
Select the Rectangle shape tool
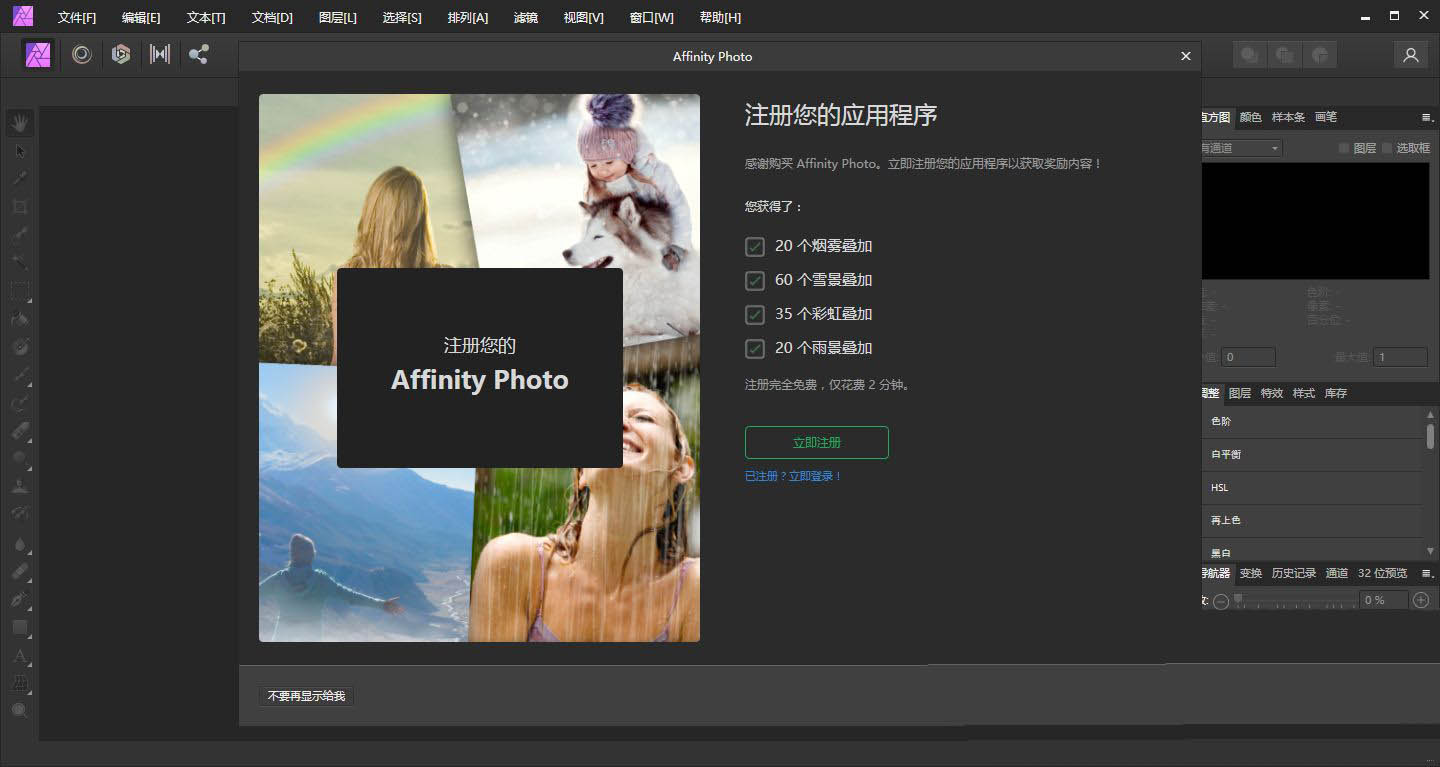[x=20, y=628]
